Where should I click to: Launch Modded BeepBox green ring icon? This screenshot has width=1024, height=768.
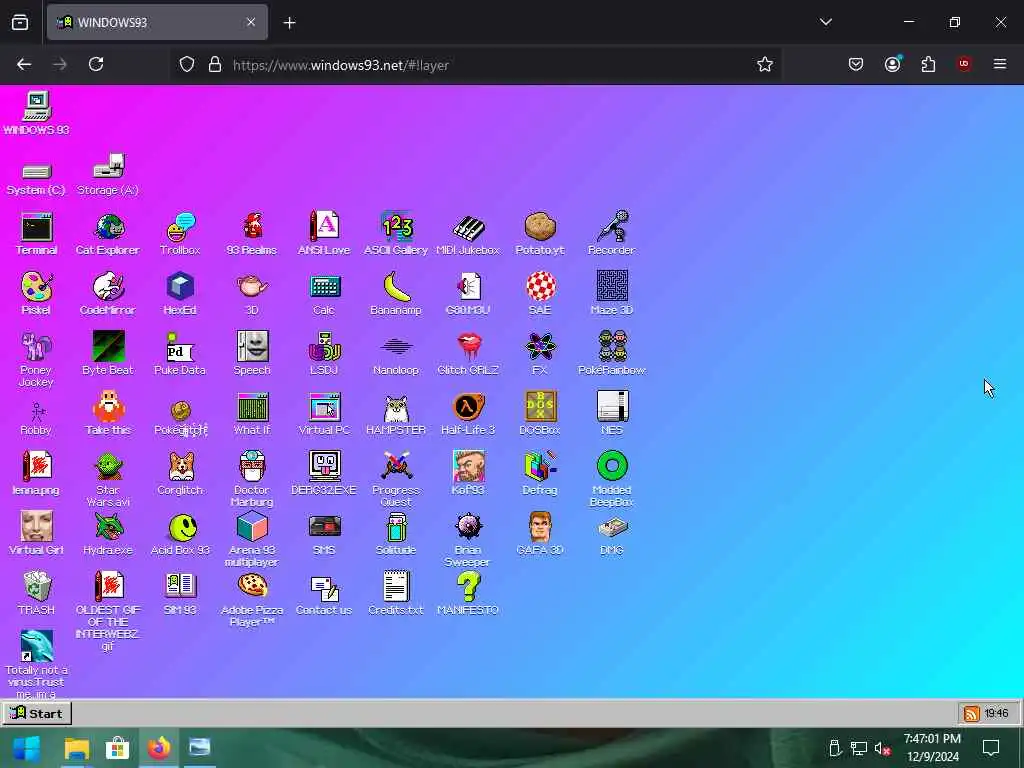[612, 467]
